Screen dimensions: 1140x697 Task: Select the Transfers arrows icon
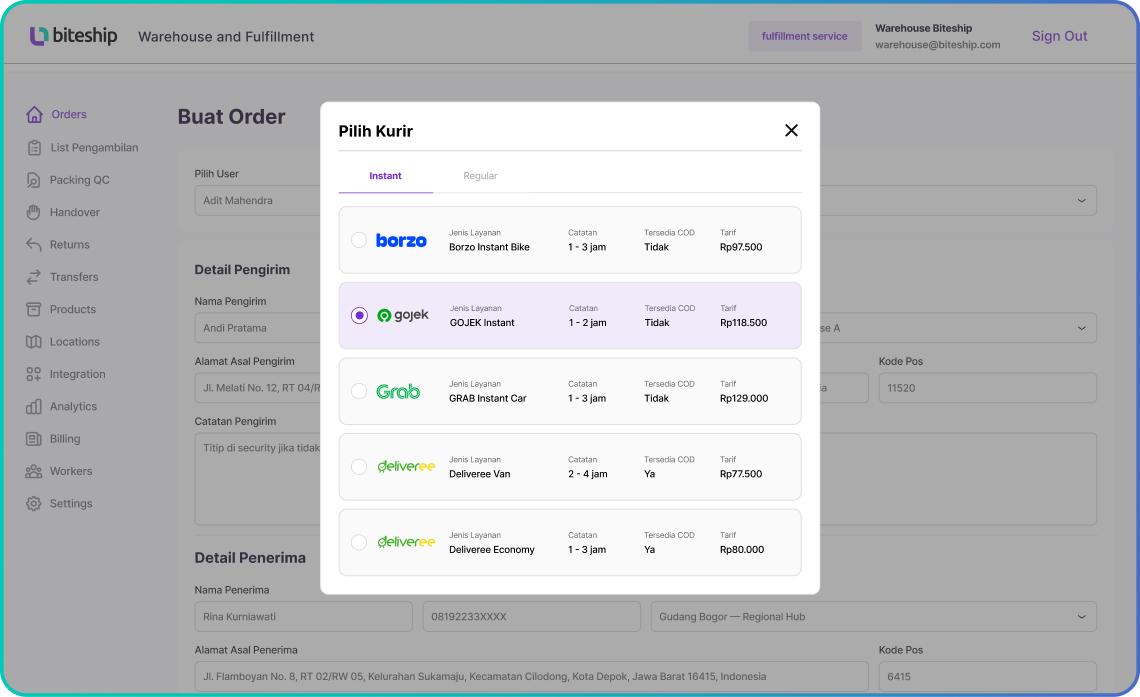34,276
